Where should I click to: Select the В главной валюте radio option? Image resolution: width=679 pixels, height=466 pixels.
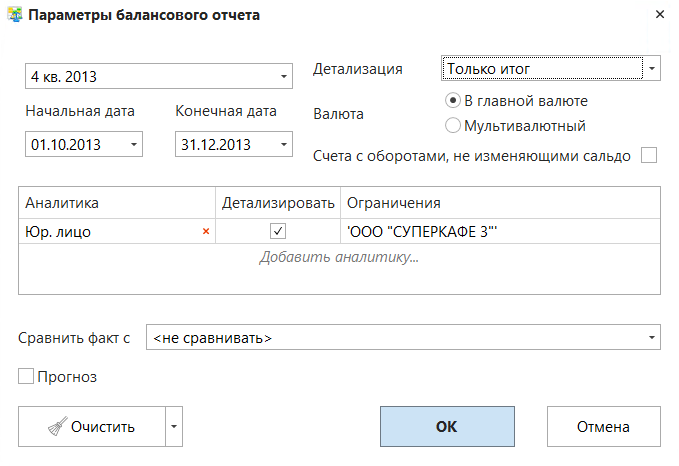(452, 101)
